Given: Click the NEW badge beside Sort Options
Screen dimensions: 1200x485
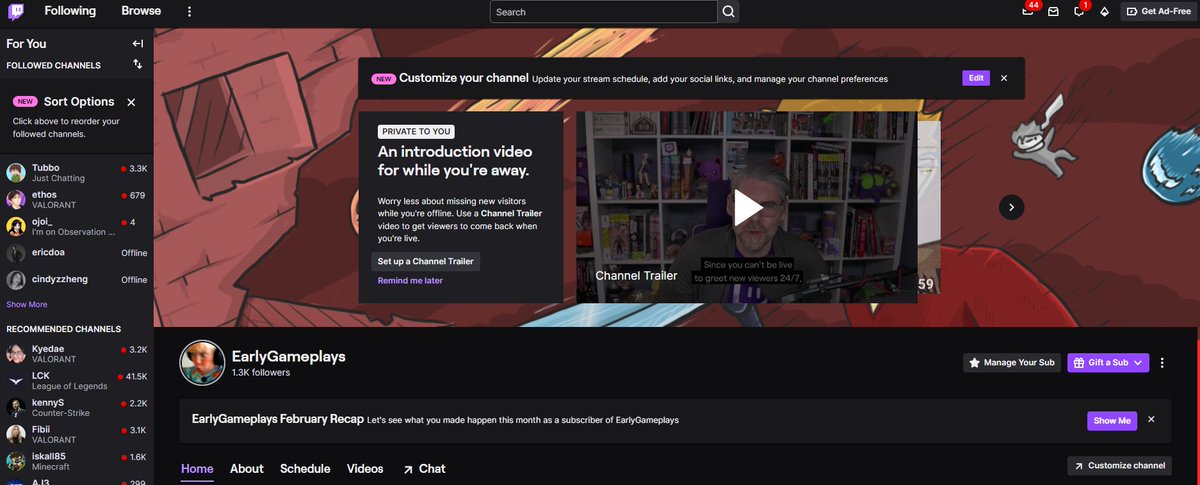Looking at the screenshot, I should click(25, 102).
